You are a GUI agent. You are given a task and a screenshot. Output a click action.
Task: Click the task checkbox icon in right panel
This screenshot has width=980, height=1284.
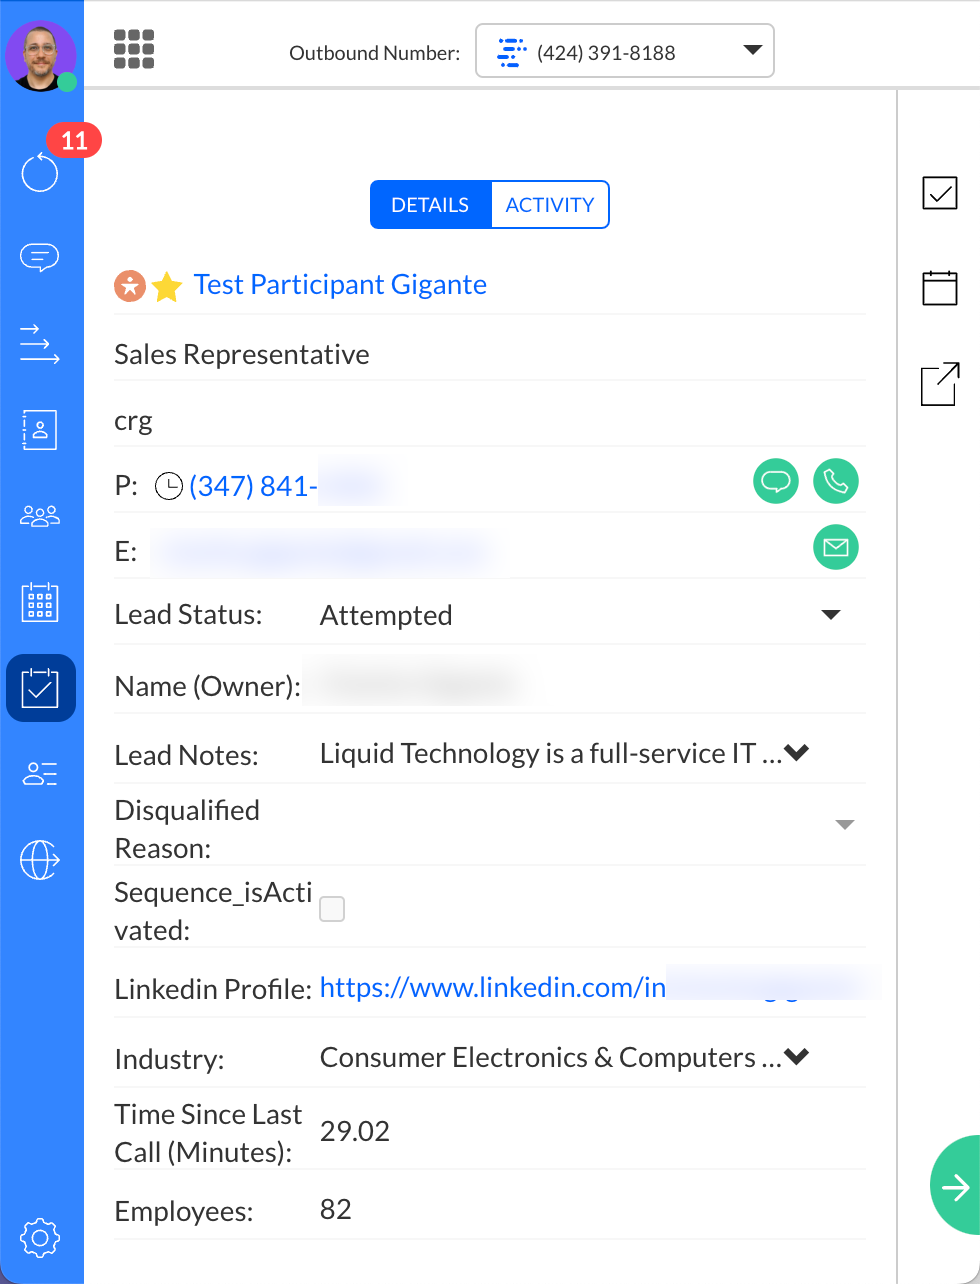pyautogui.click(x=939, y=193)
